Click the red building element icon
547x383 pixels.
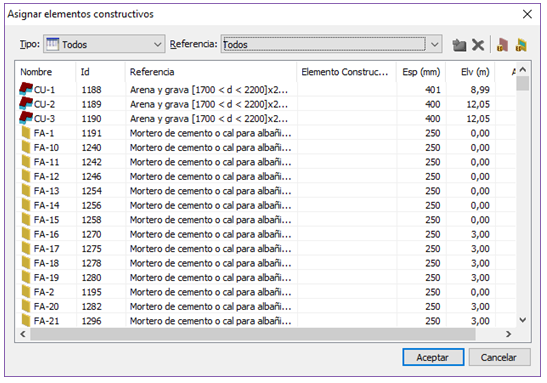click(x=502, y=45)
